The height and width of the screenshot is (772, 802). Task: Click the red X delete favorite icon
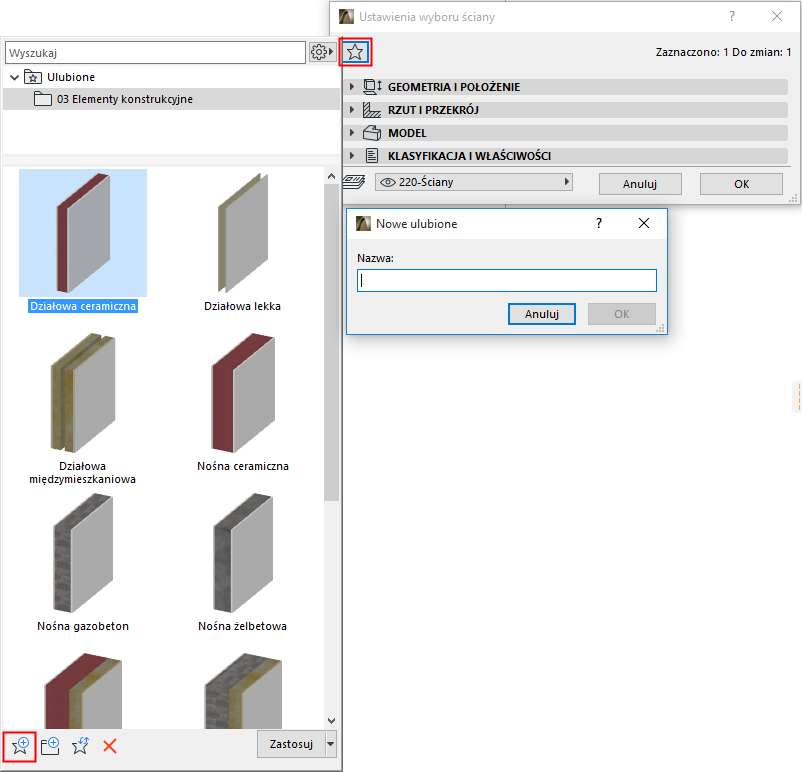tap(108, 745)
